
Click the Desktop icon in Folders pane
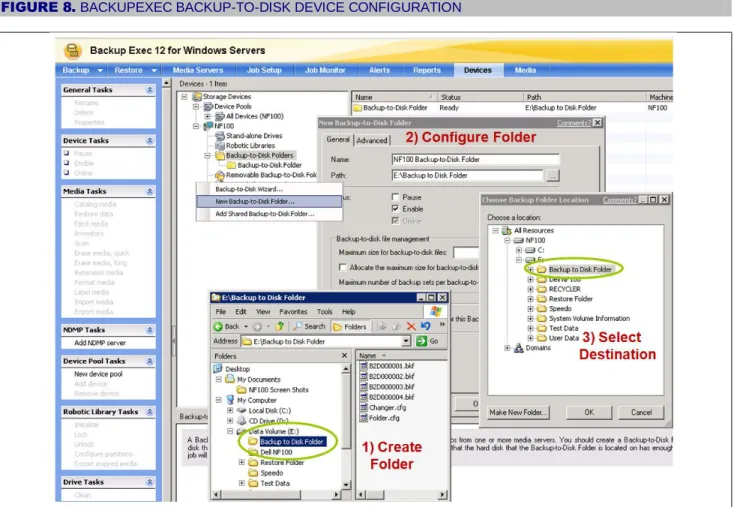pyautogui.click(x=218, y=369)
